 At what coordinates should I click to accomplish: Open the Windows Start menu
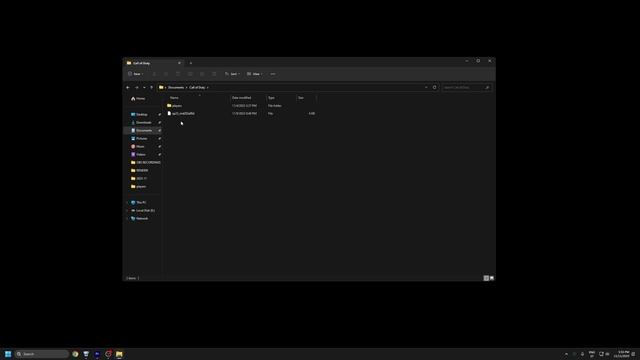coord(8,354)
